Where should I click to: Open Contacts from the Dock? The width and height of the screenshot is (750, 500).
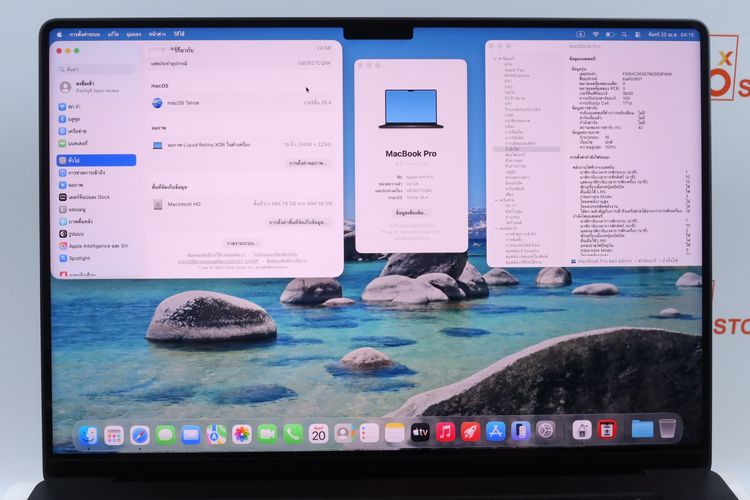coord(344,433)
